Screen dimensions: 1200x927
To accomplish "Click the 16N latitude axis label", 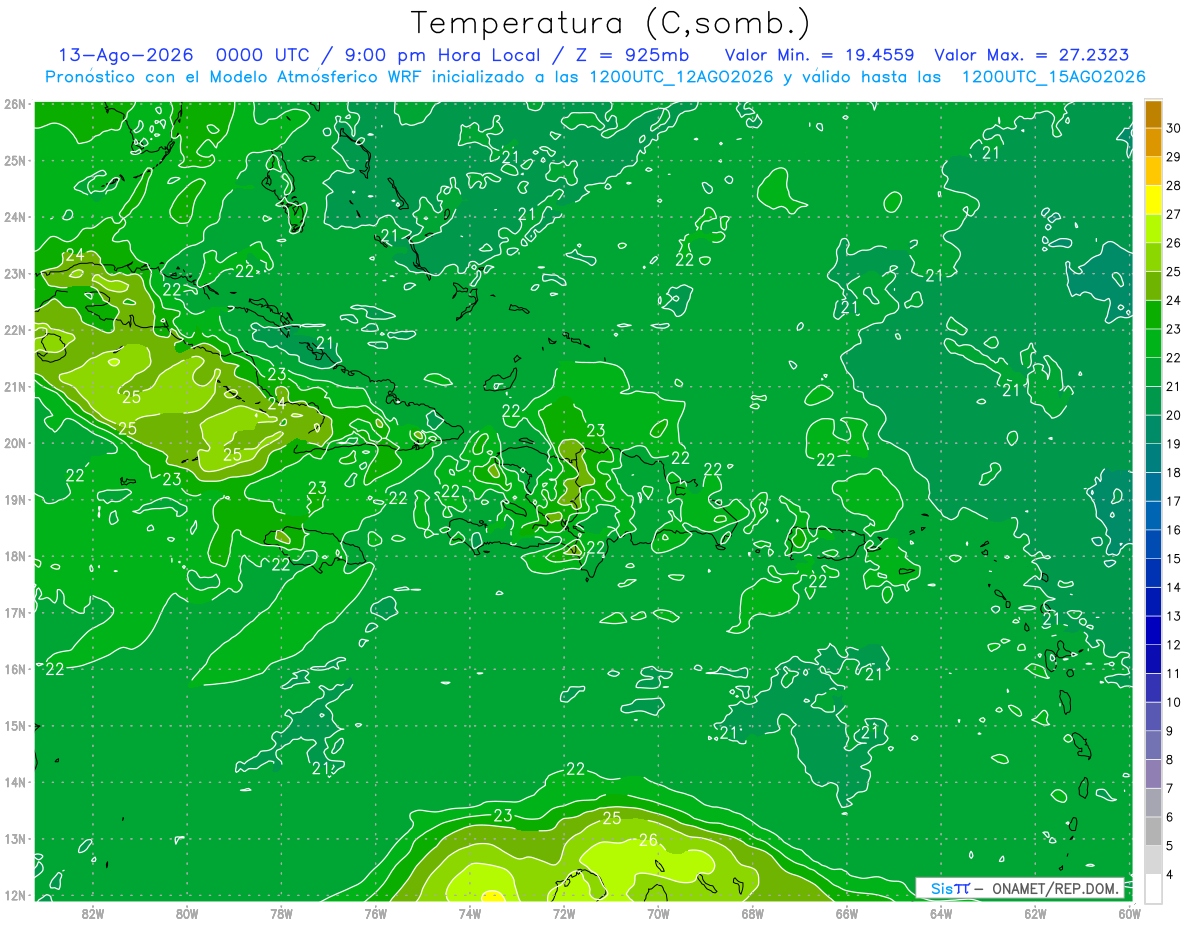I will tap(15, 669).
